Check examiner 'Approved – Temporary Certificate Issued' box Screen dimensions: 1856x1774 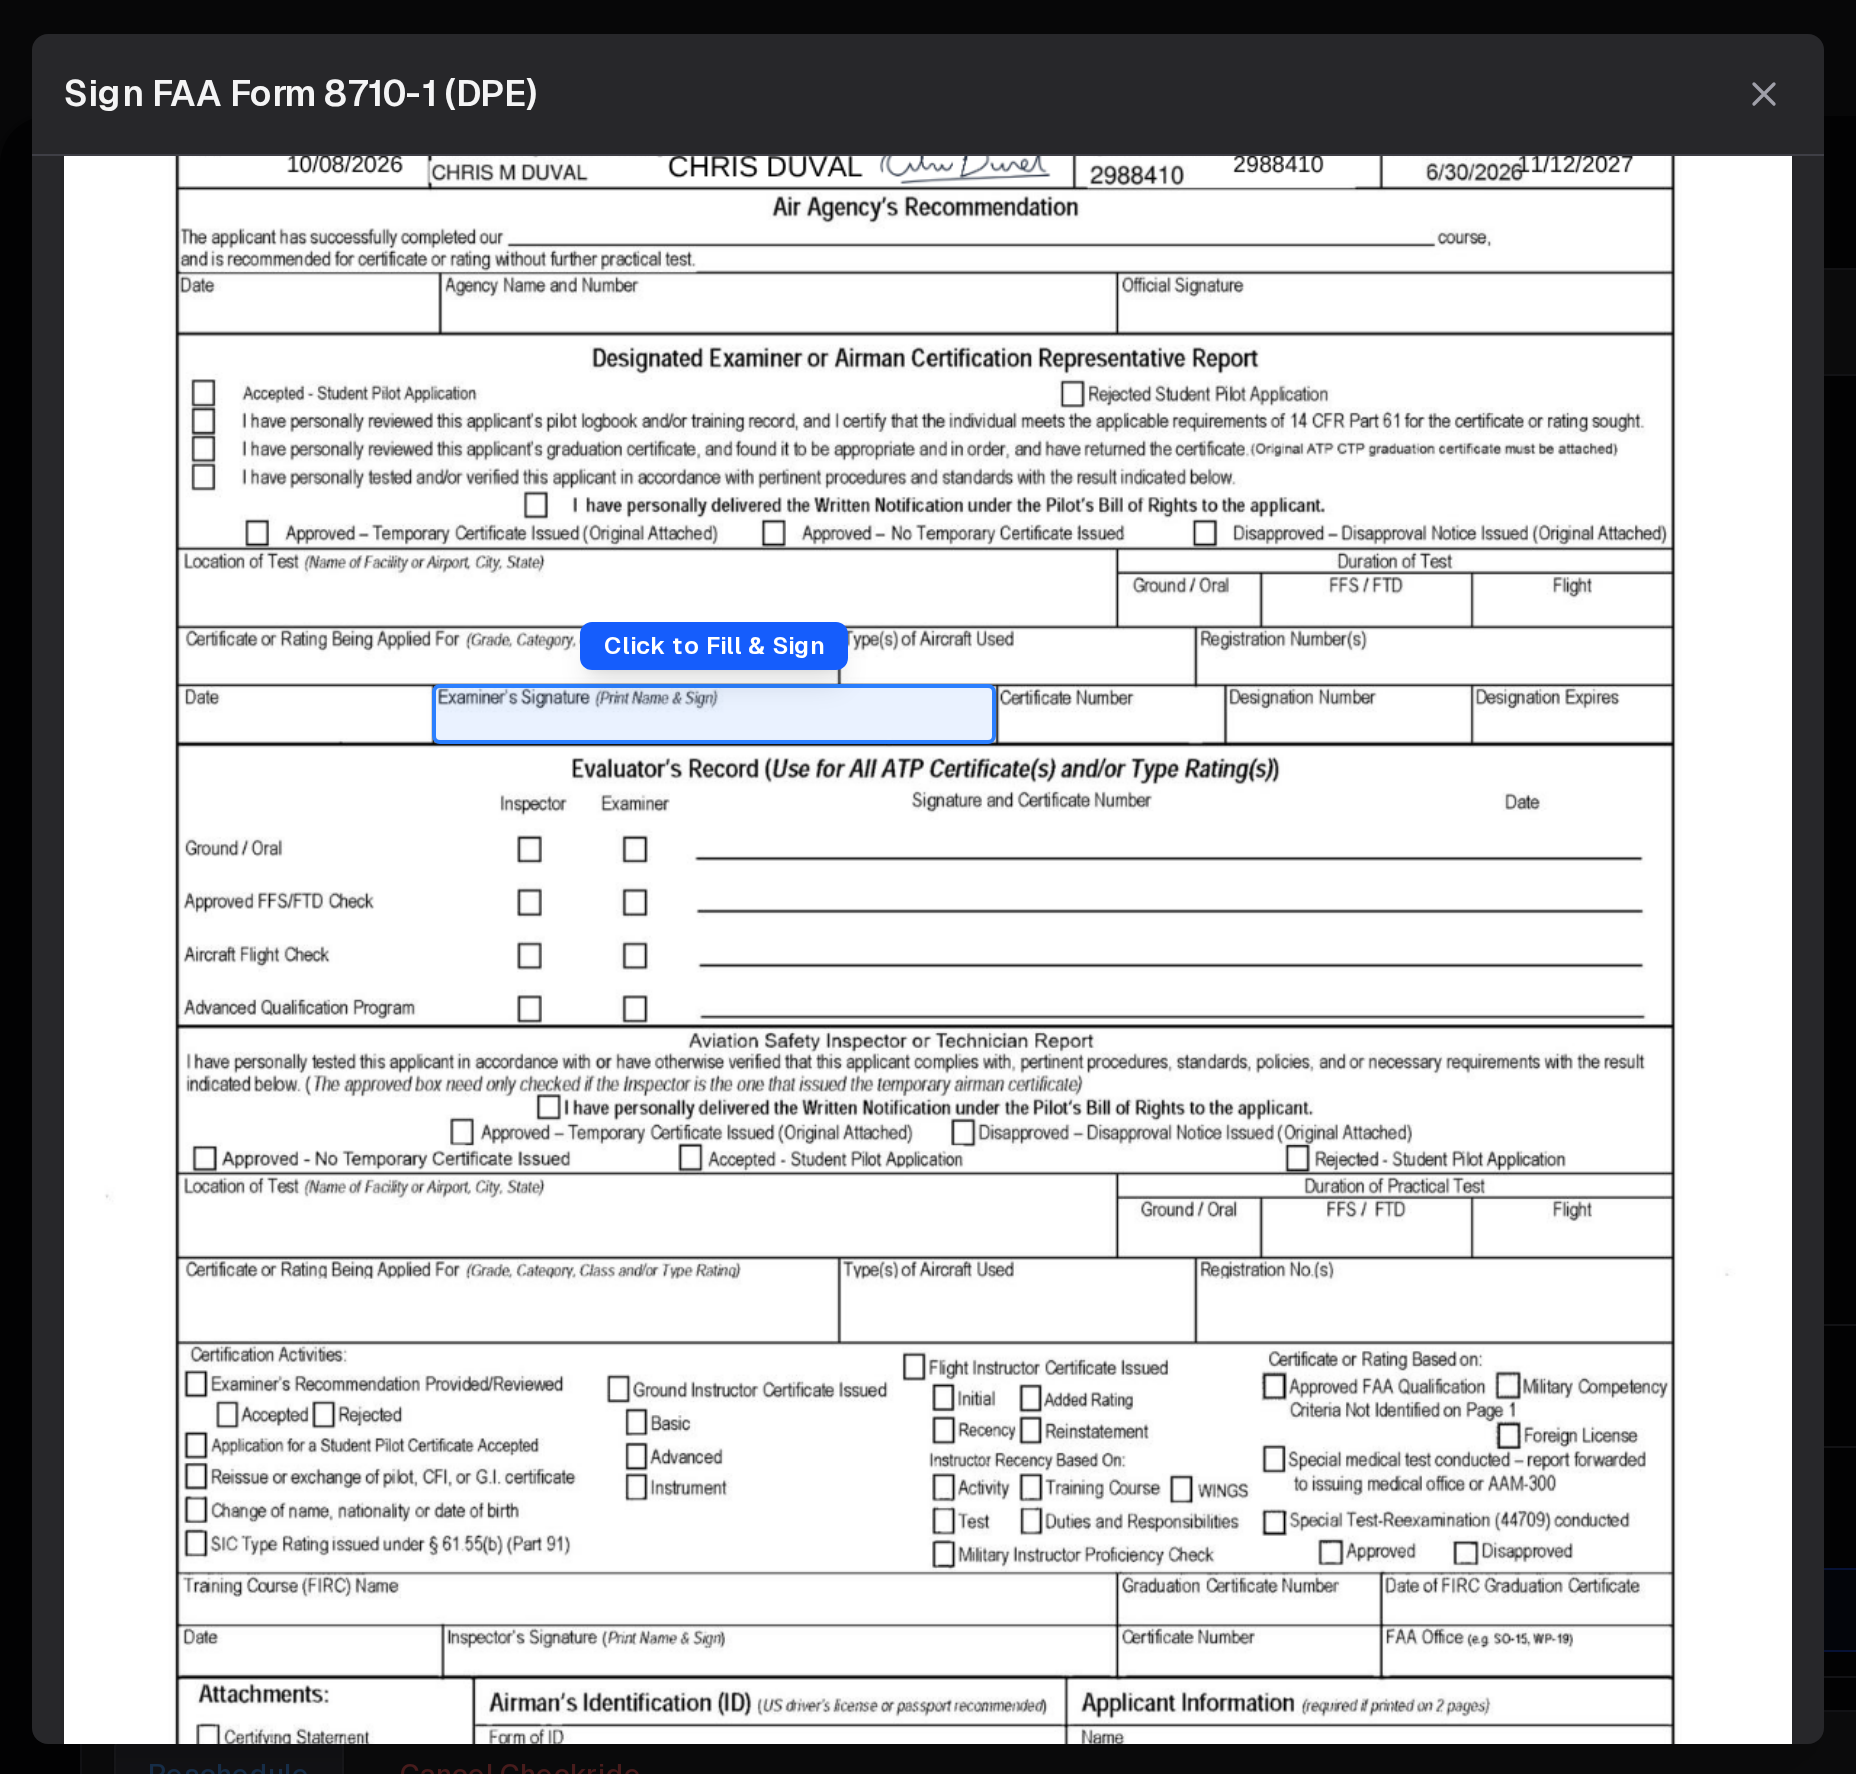pos(257,532)
